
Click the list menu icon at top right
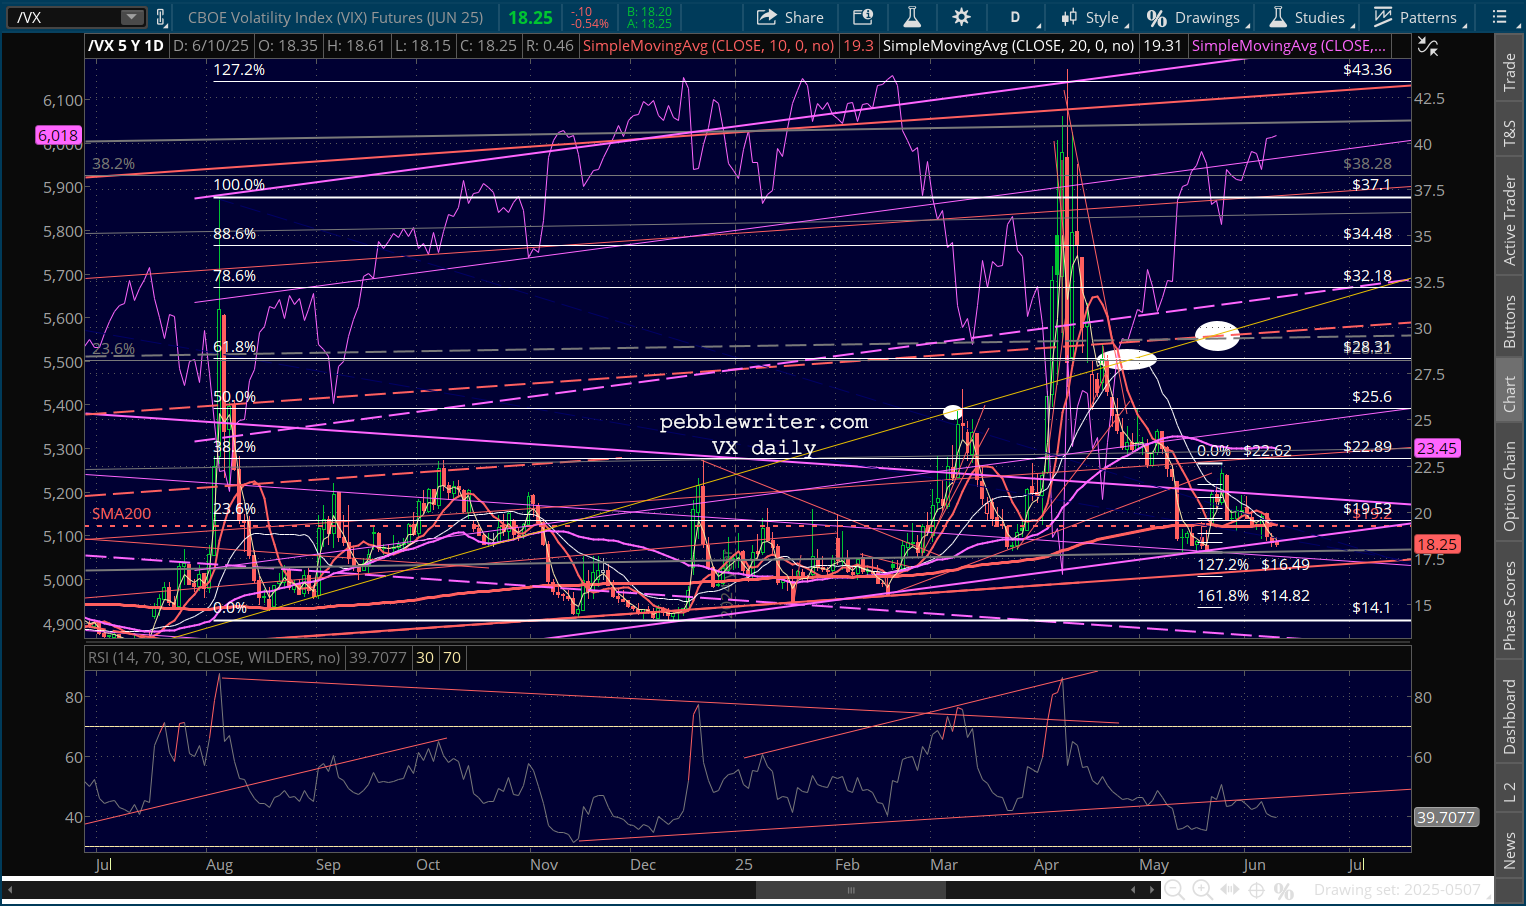coord(1499,17)
